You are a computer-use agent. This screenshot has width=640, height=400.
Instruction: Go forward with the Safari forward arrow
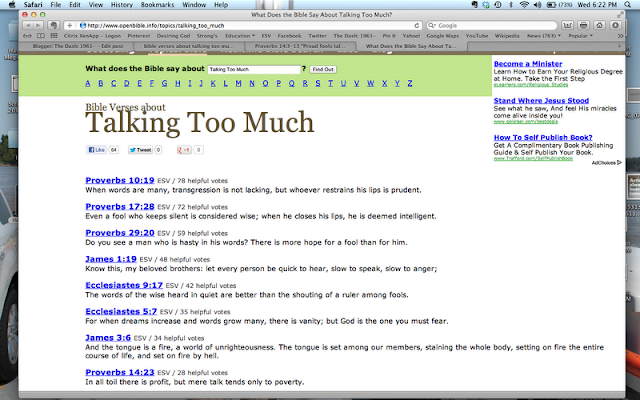[x=38, y=25]
